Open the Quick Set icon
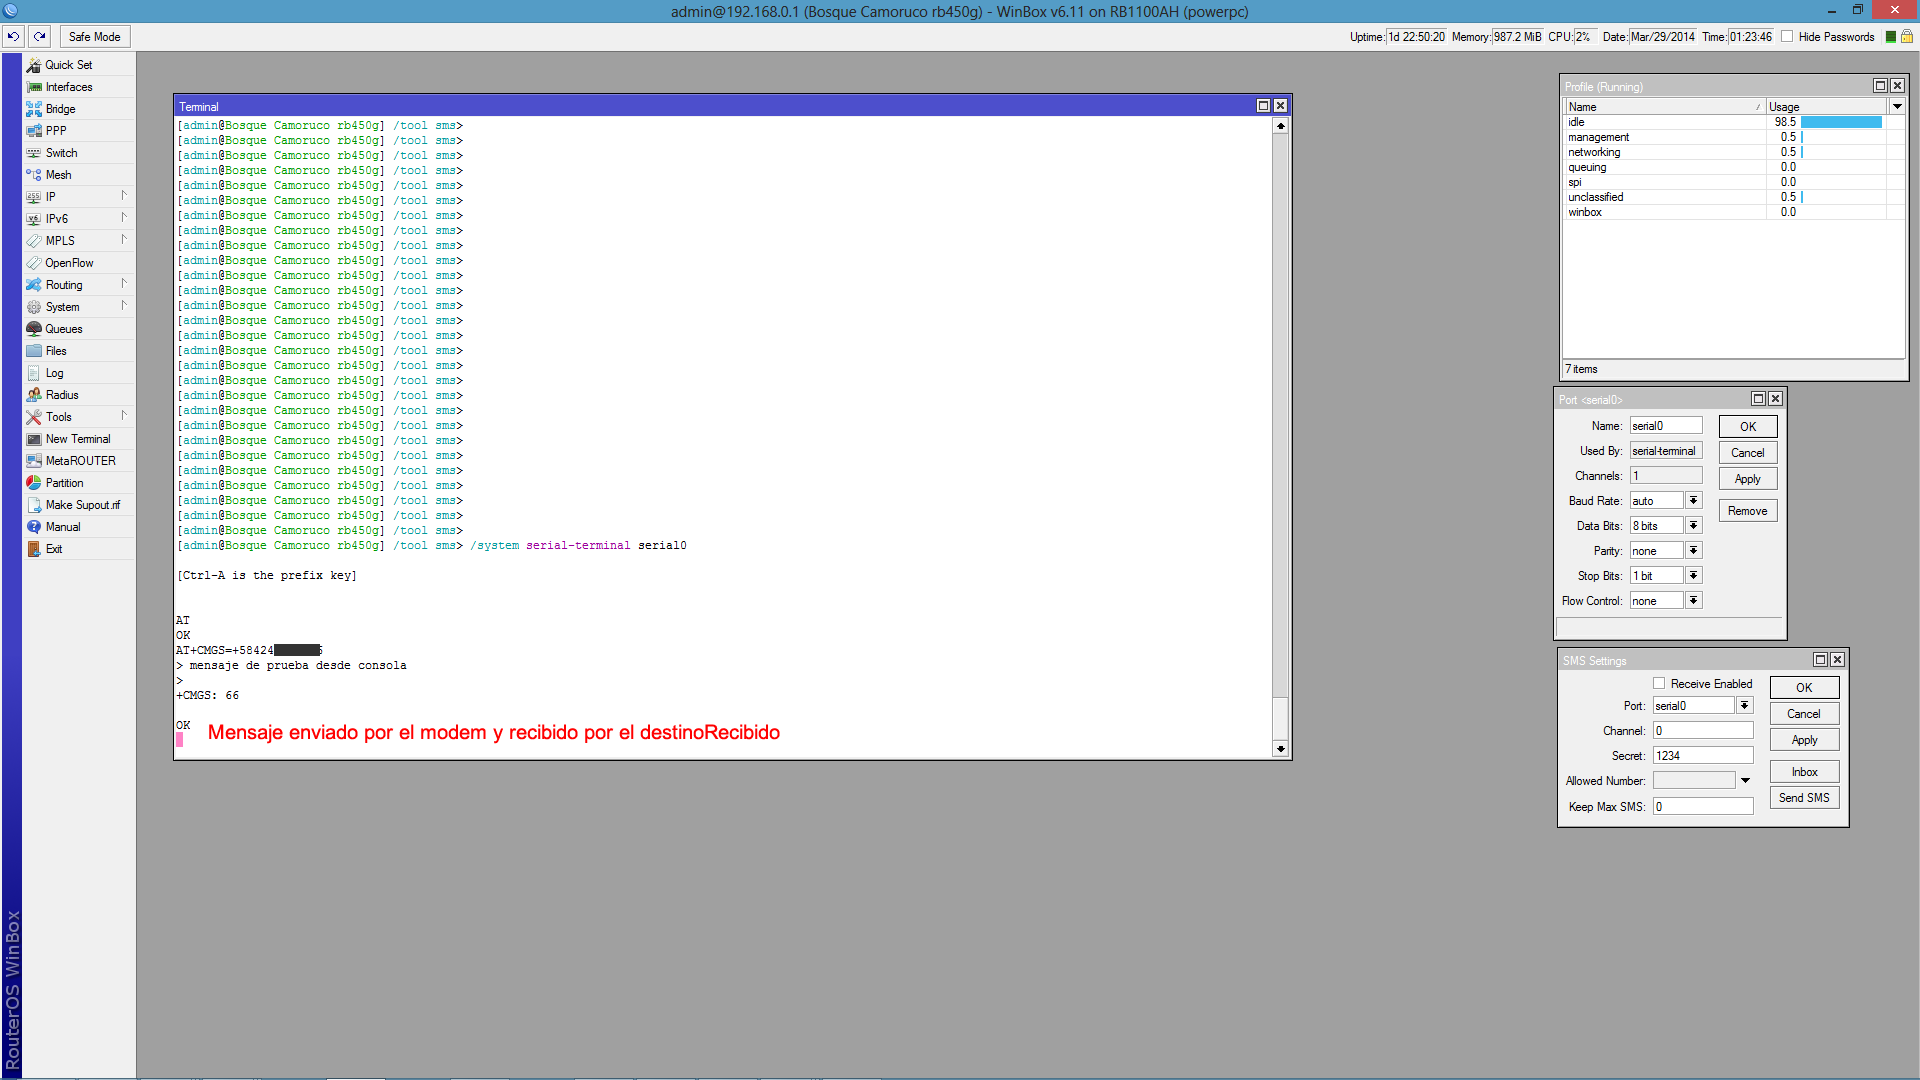Screen dimensions: 1920x1080 34,65
